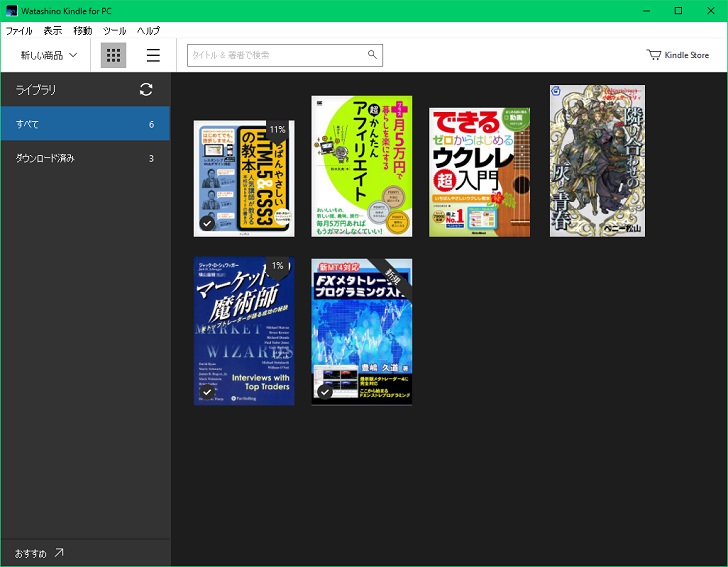Close the Kindle for PC window
Screen dimensions: 728x567
[711, 11]
